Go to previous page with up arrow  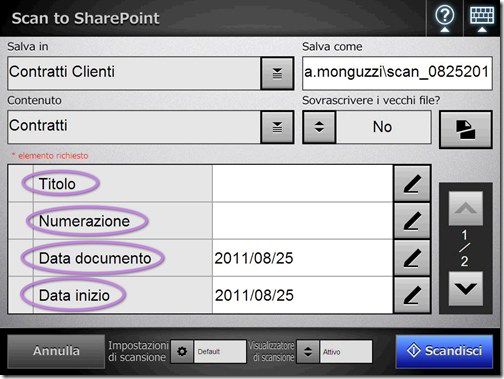click(466, 208)
